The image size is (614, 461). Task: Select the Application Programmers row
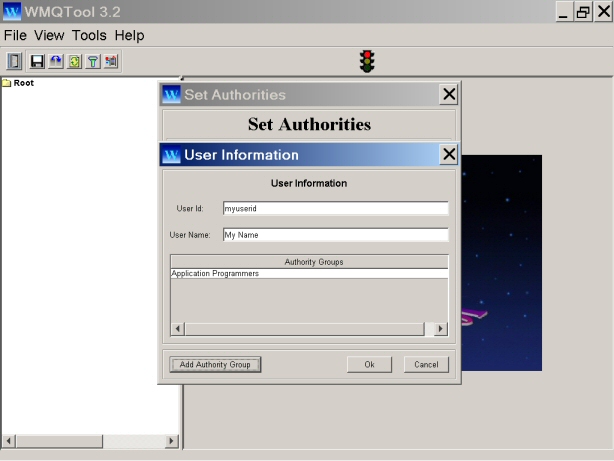pyautogui.click(x=309, y=273)
